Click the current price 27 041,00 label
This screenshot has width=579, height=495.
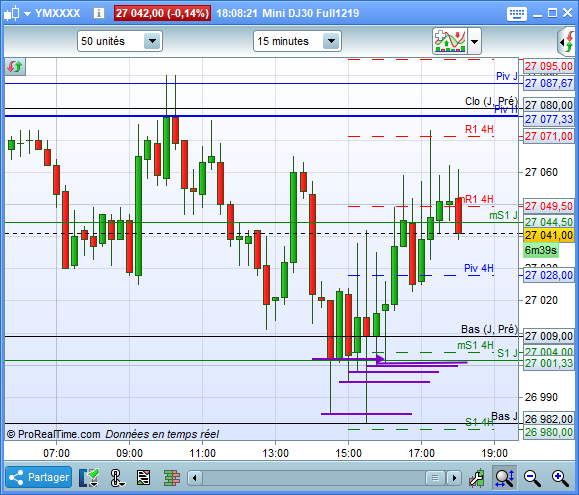(549, 235)
